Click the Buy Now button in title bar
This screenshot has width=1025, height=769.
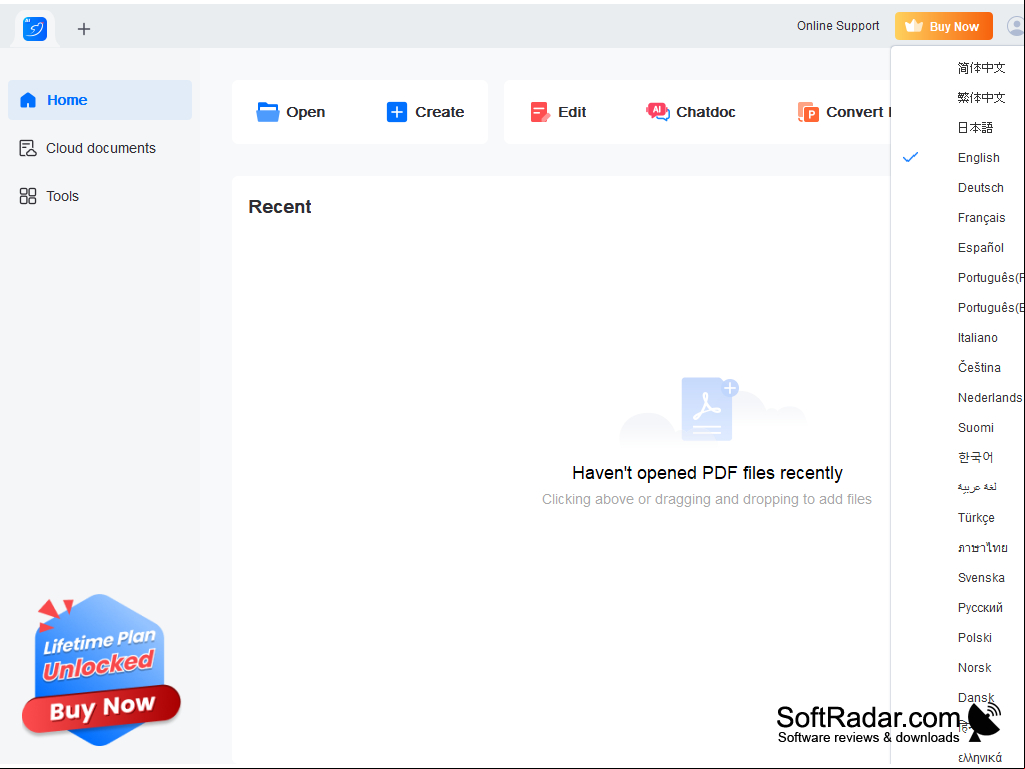coord(944,26)
